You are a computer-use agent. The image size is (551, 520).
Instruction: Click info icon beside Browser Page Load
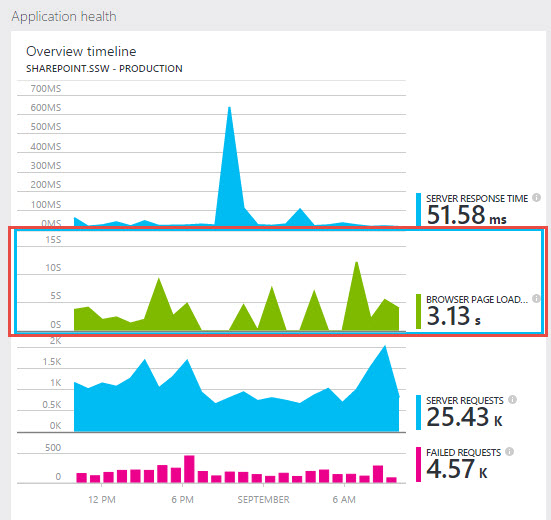536,298
